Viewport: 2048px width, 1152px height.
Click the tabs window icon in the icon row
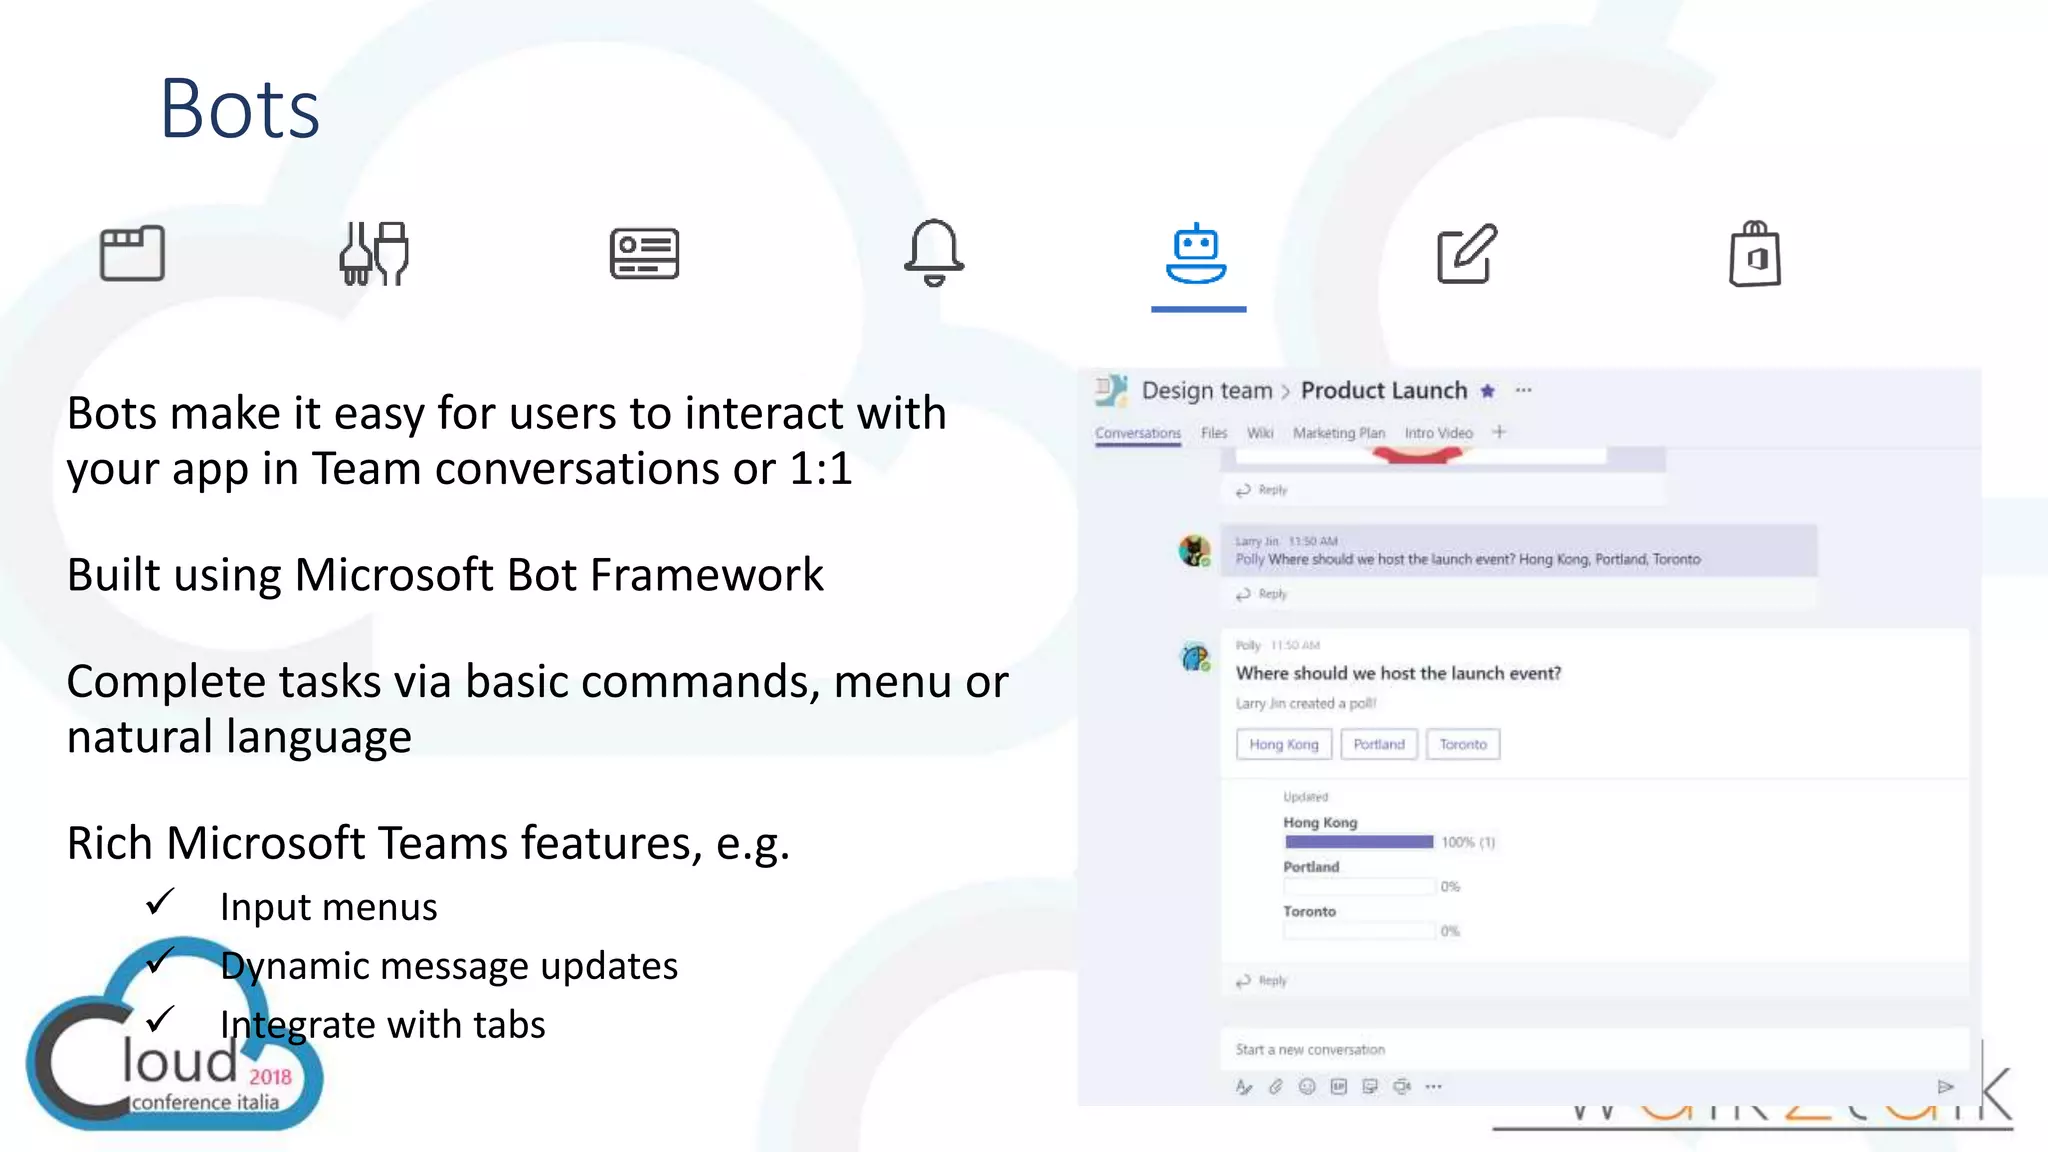point(132,253)
